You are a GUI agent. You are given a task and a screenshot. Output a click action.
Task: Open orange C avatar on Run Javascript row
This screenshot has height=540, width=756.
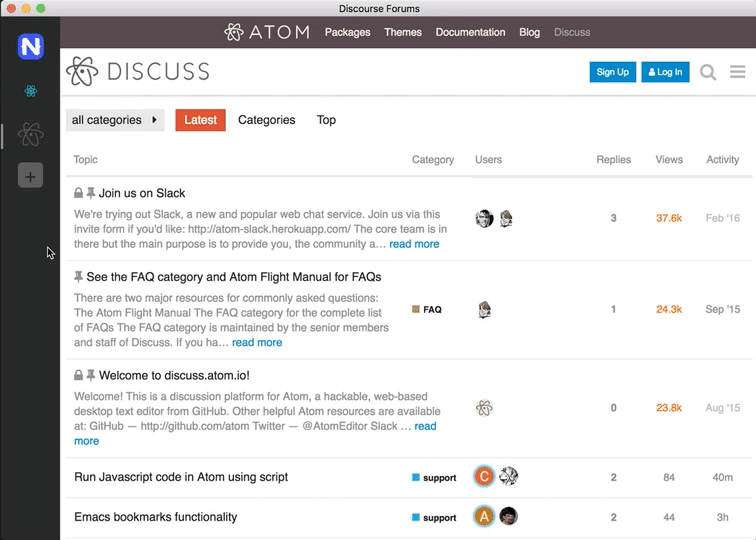[x=484, y=477]
